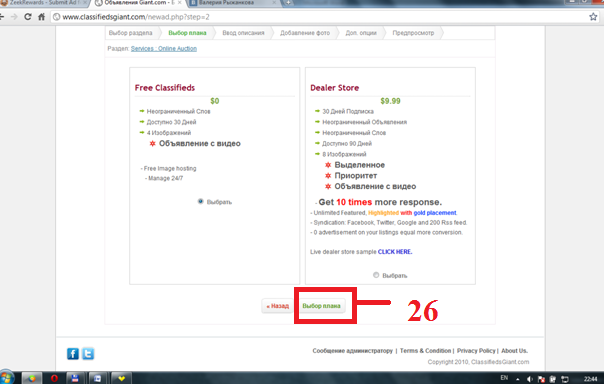Click the Free Classifieds heading

(165, 88)
